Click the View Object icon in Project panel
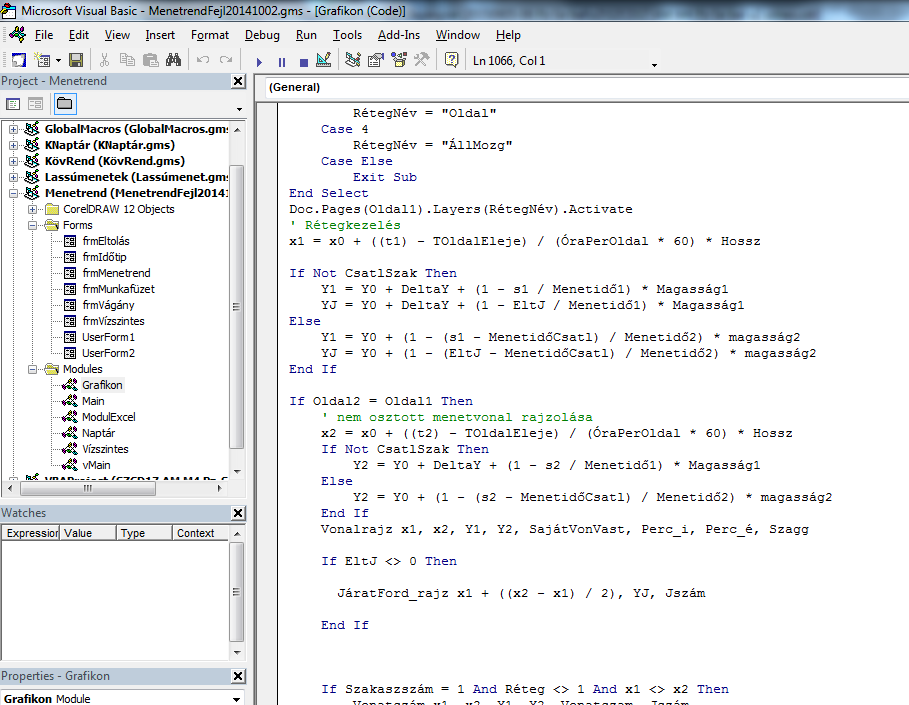The image size is (909, 705). coord(35,104)
